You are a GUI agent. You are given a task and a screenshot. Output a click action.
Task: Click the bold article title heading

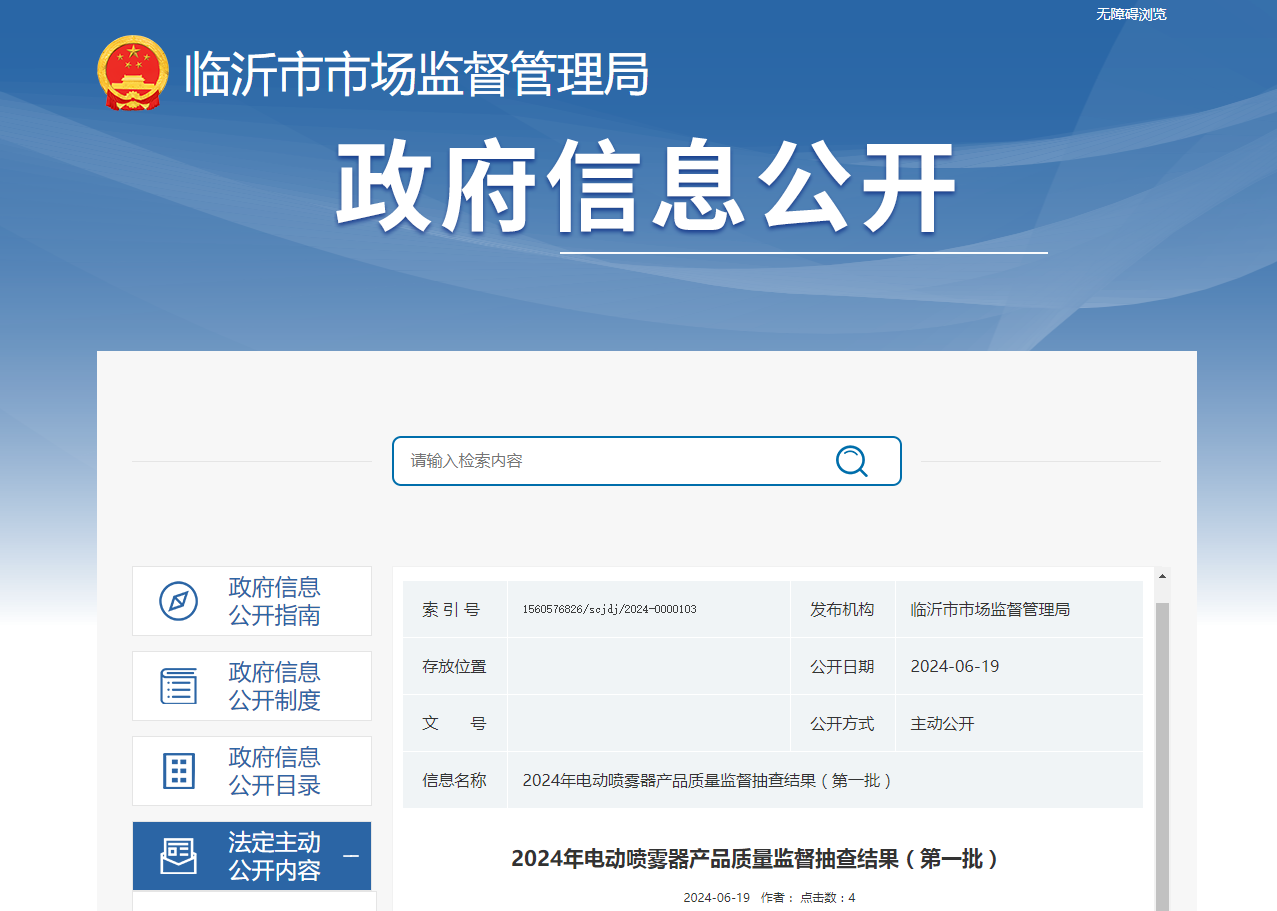[756, 859]
